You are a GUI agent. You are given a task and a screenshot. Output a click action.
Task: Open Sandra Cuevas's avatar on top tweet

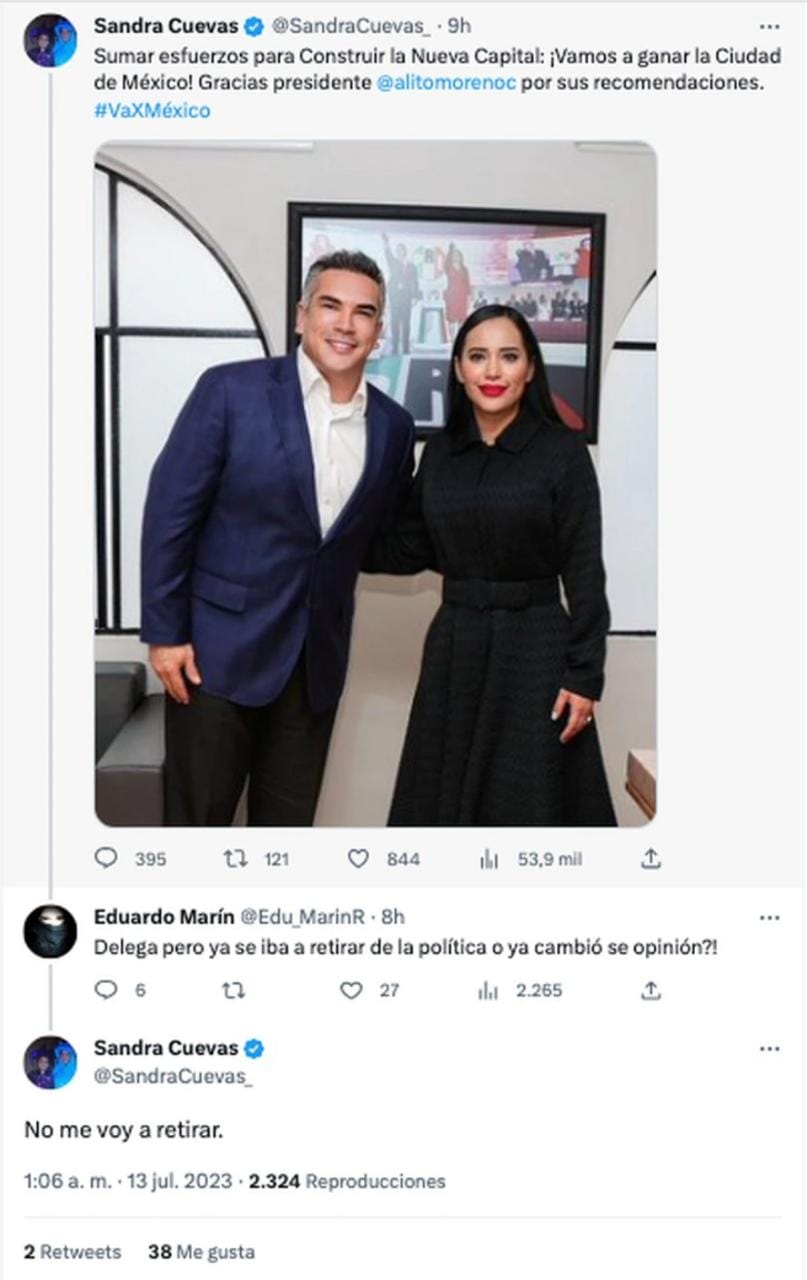(x=50, y=41)
